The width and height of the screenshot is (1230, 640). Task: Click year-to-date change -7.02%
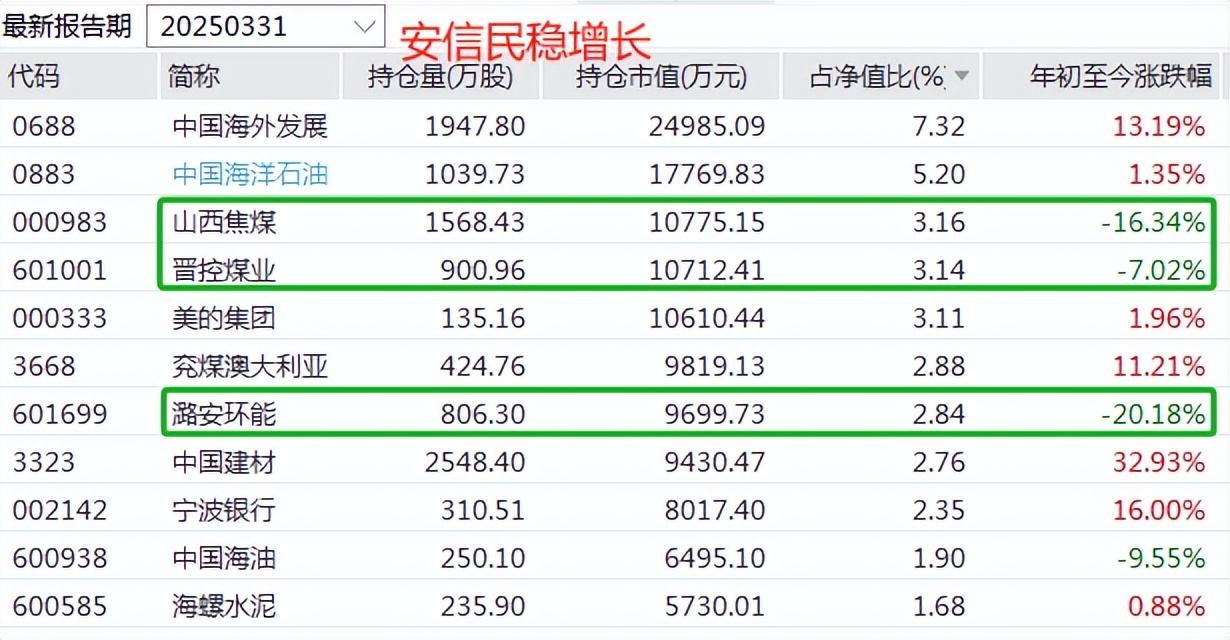click(x=1161, y=270)
